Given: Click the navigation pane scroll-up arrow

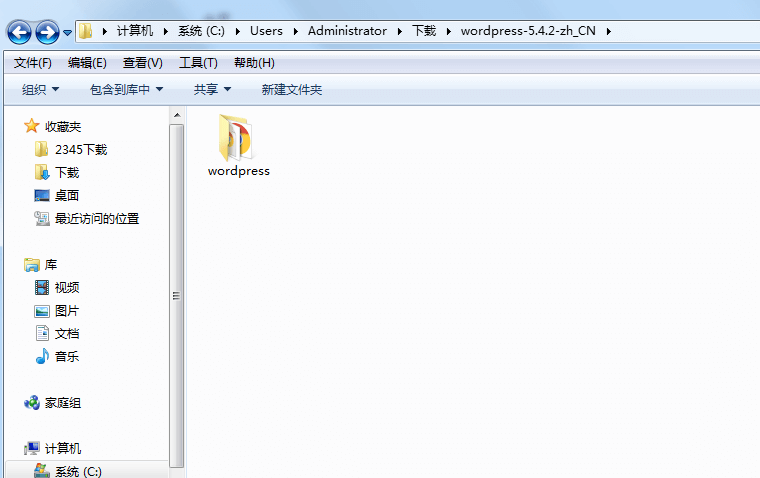Looking at the screenshot, I should pos(177,115).
